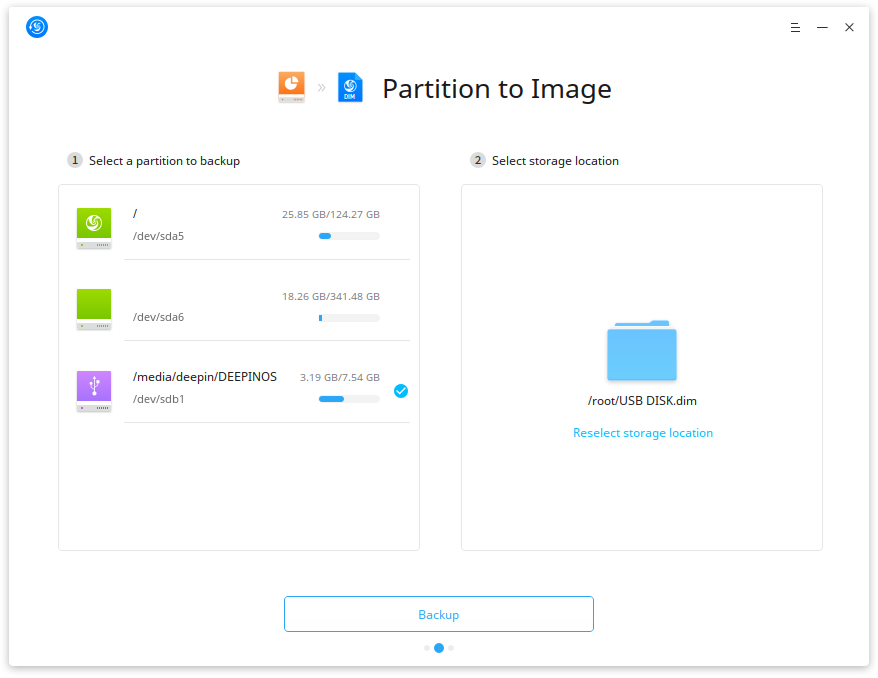Click step 1 number badge

tap(75, 160)
